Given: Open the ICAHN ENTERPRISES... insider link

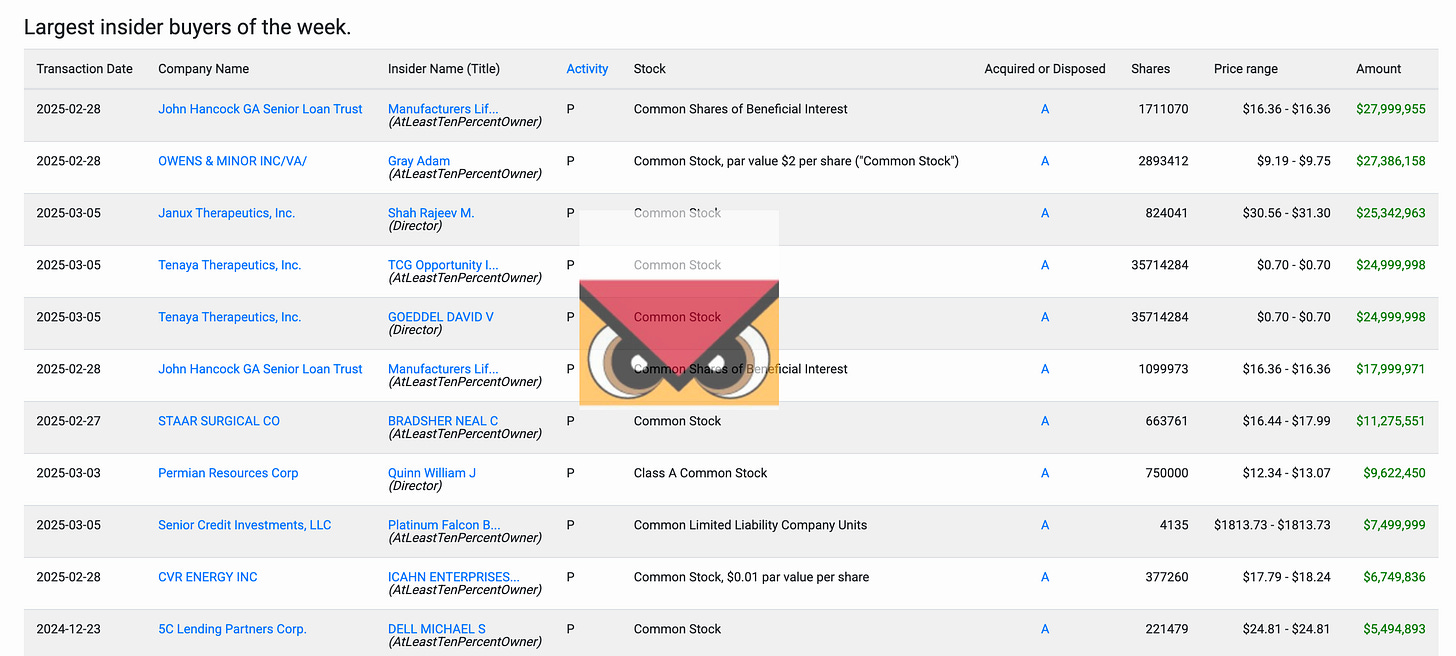Looking at the screenshot, I should pos(454,577).
